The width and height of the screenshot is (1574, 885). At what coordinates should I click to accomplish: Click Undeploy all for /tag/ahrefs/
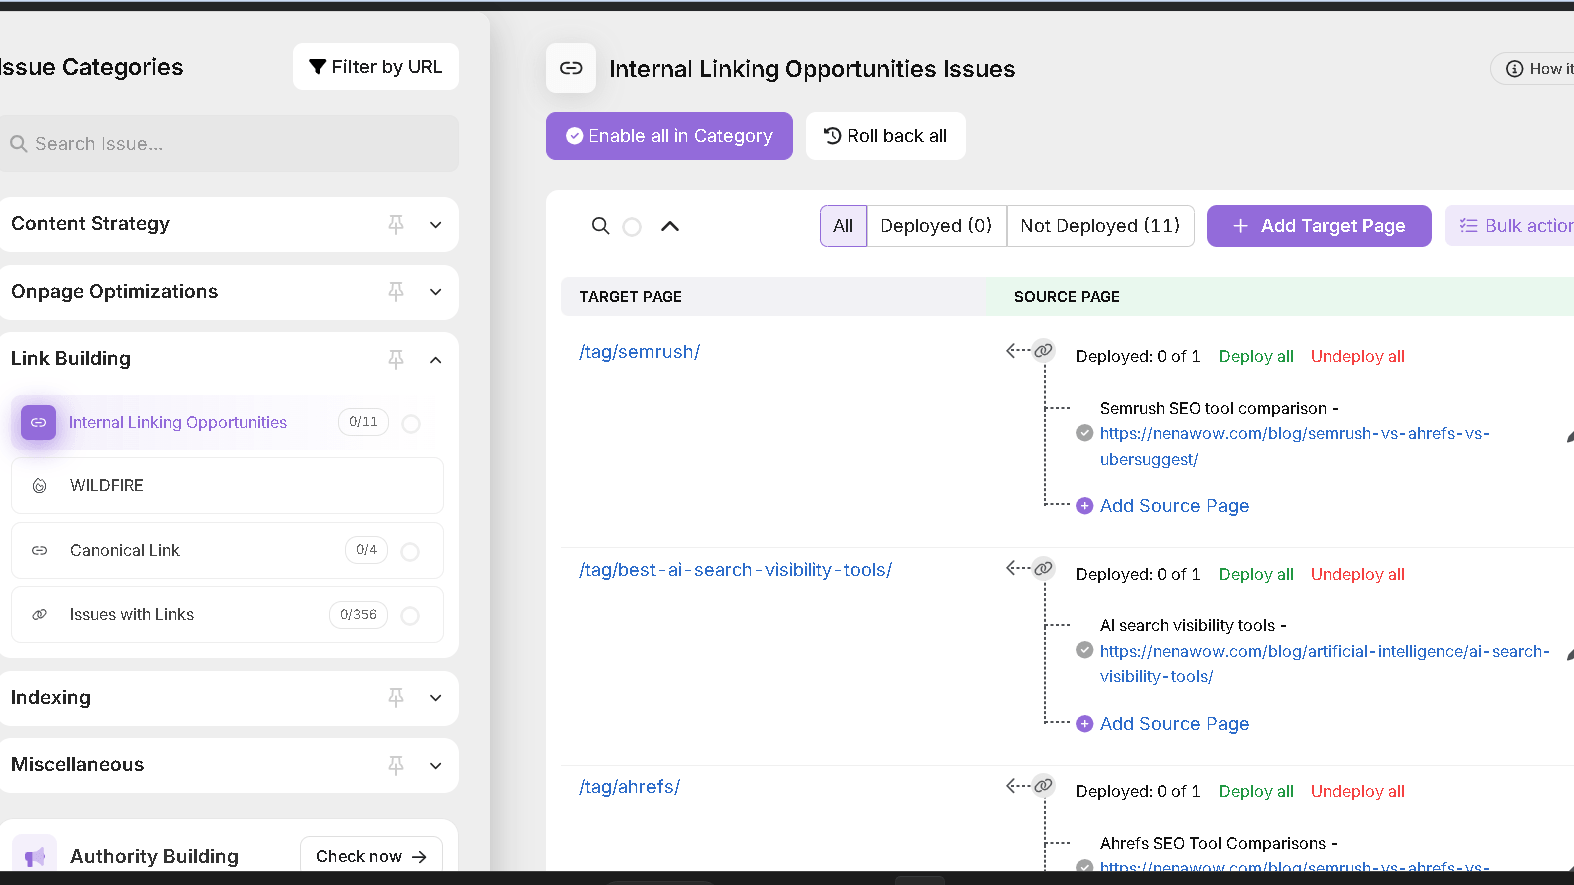1358,791
